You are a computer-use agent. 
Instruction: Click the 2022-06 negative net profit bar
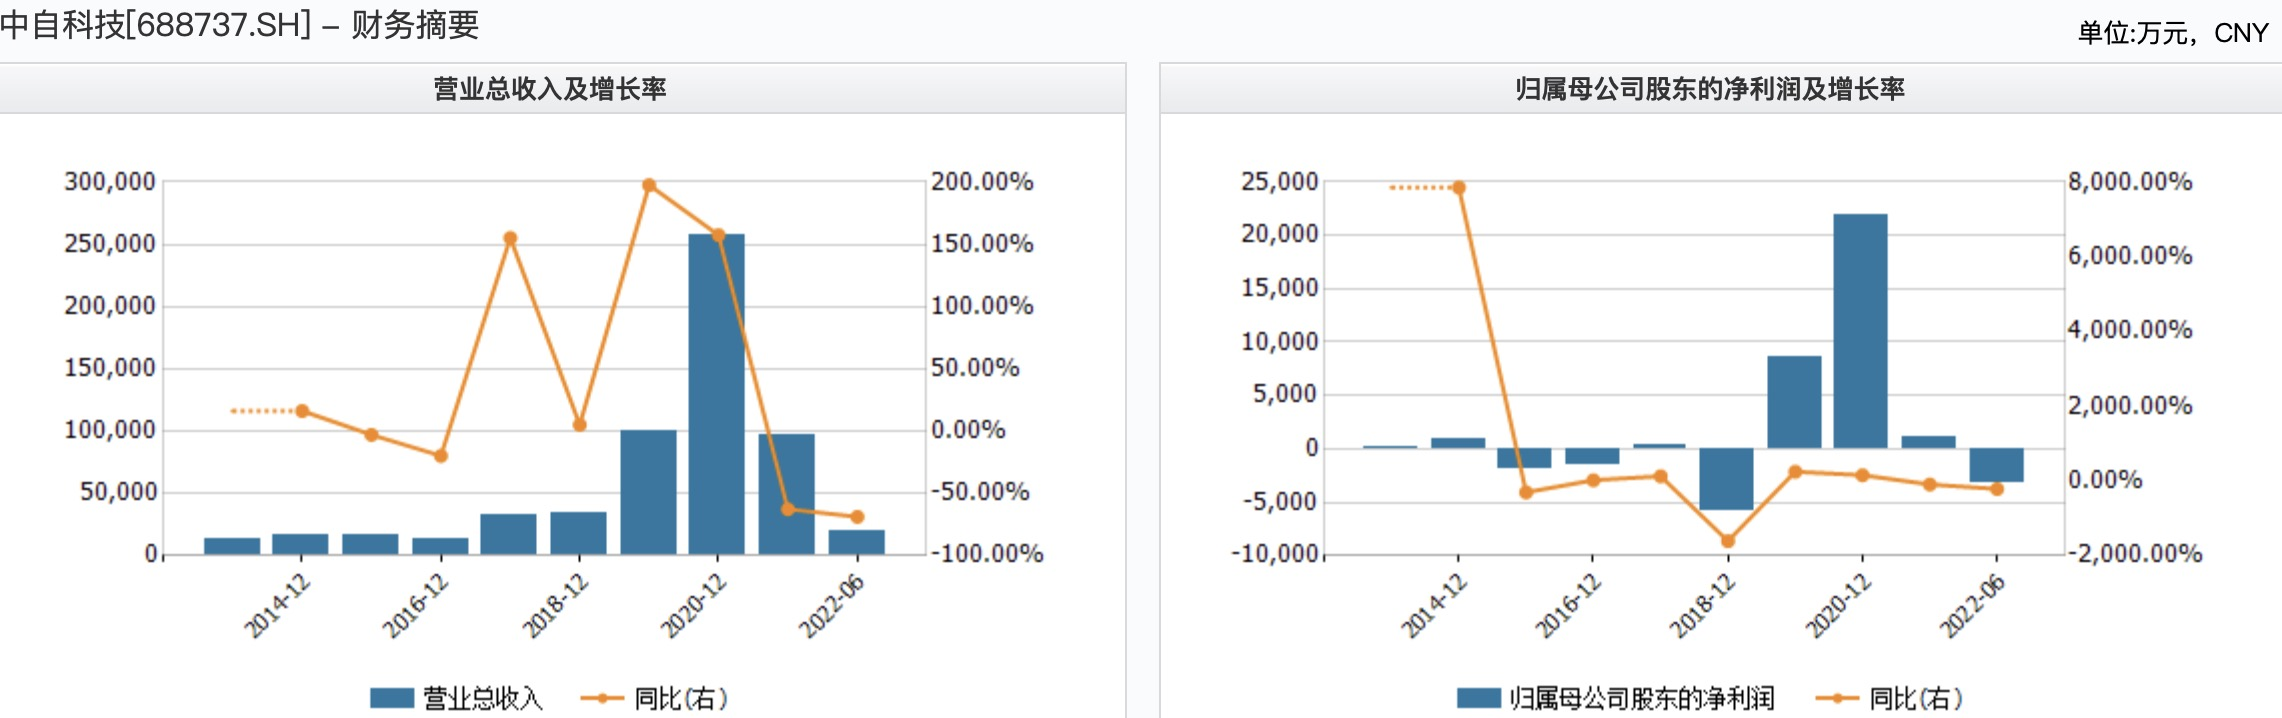(x=1996, y=465)
